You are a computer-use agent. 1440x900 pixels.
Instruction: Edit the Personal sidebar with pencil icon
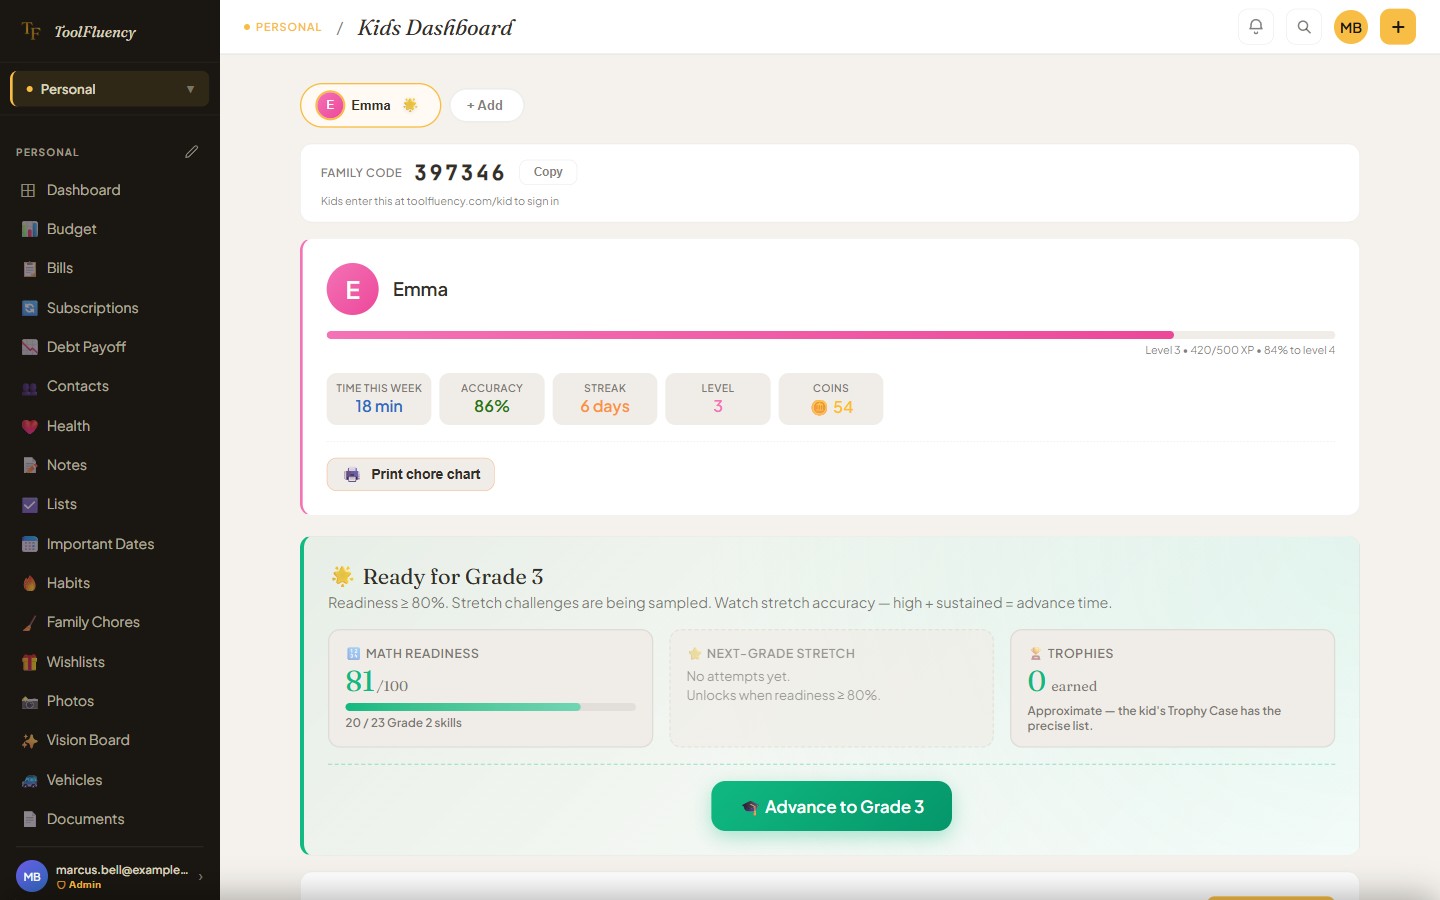(192, 152)
